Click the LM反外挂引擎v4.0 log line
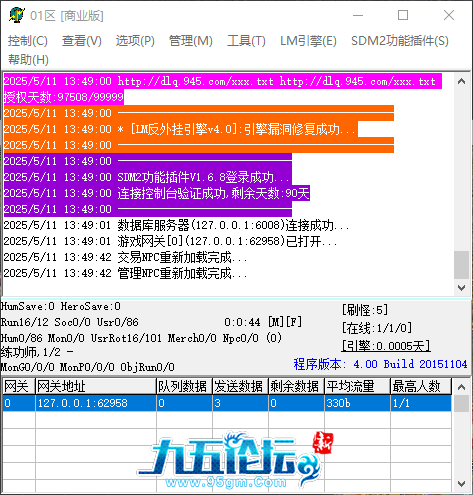This screenshot has height=495, width=473. (x=181, y=129)
